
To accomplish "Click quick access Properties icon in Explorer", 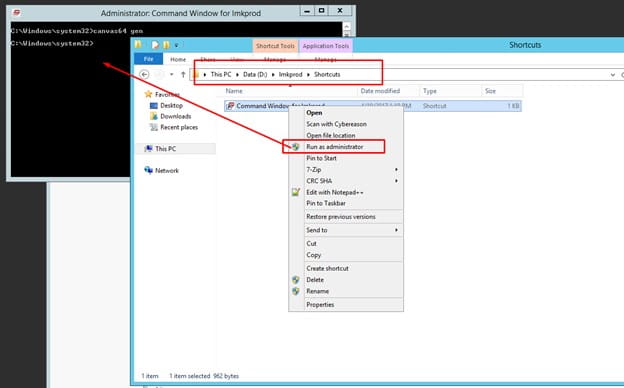I will [x=155, y=45].
